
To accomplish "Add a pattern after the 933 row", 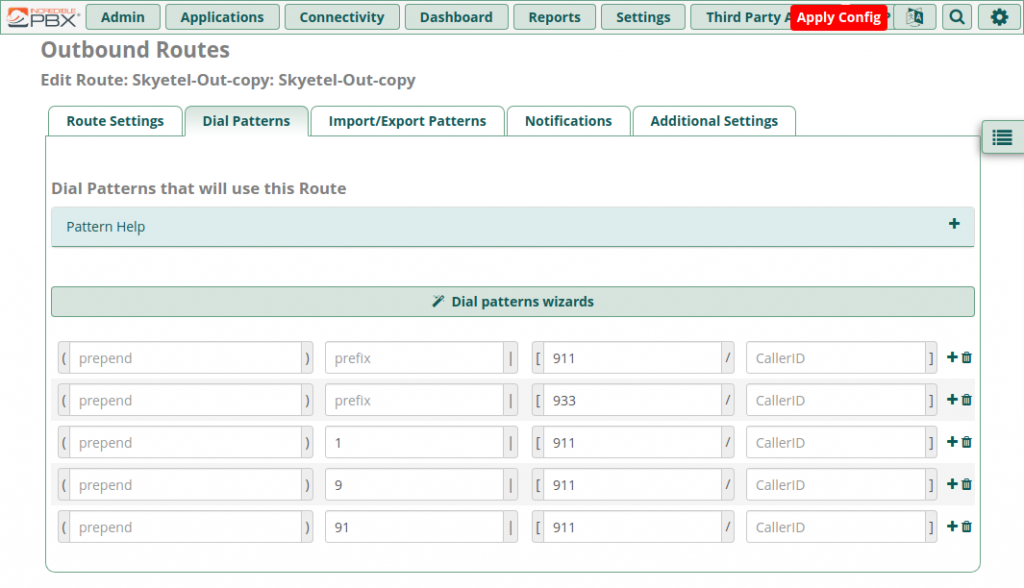I will coord(952,400).
